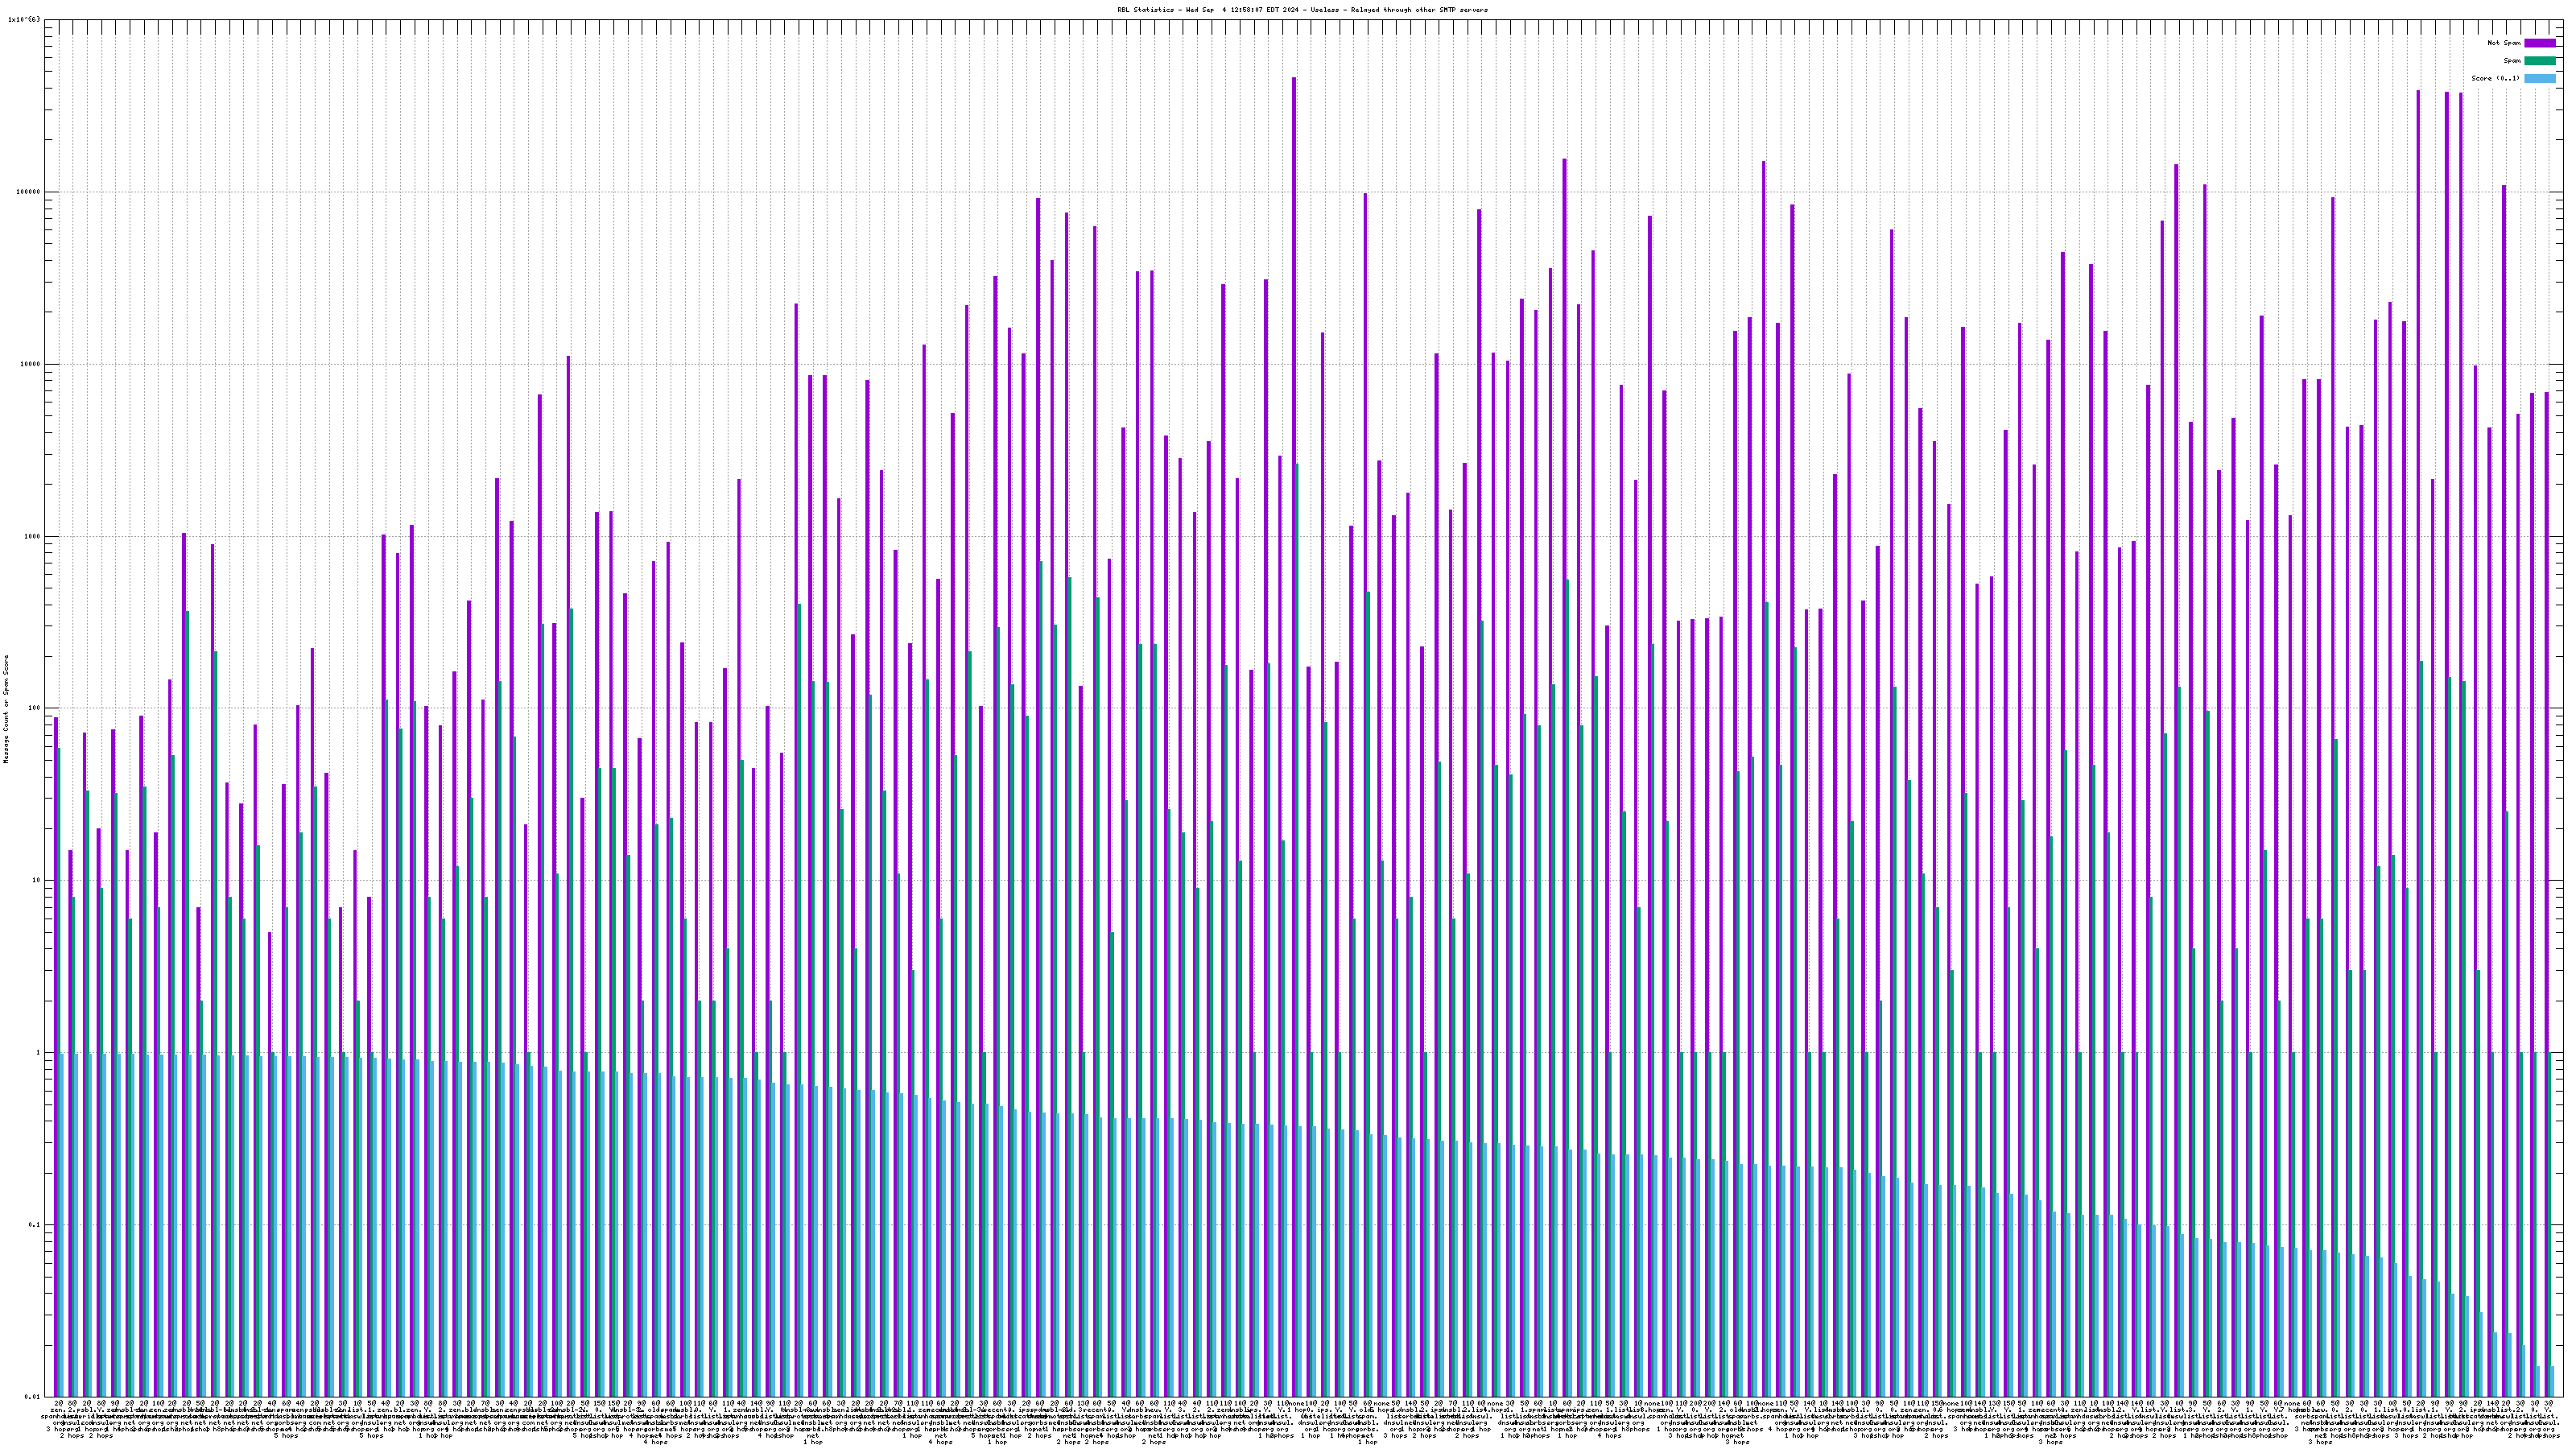Click the green Spam legend swatch

[2539, 61]
